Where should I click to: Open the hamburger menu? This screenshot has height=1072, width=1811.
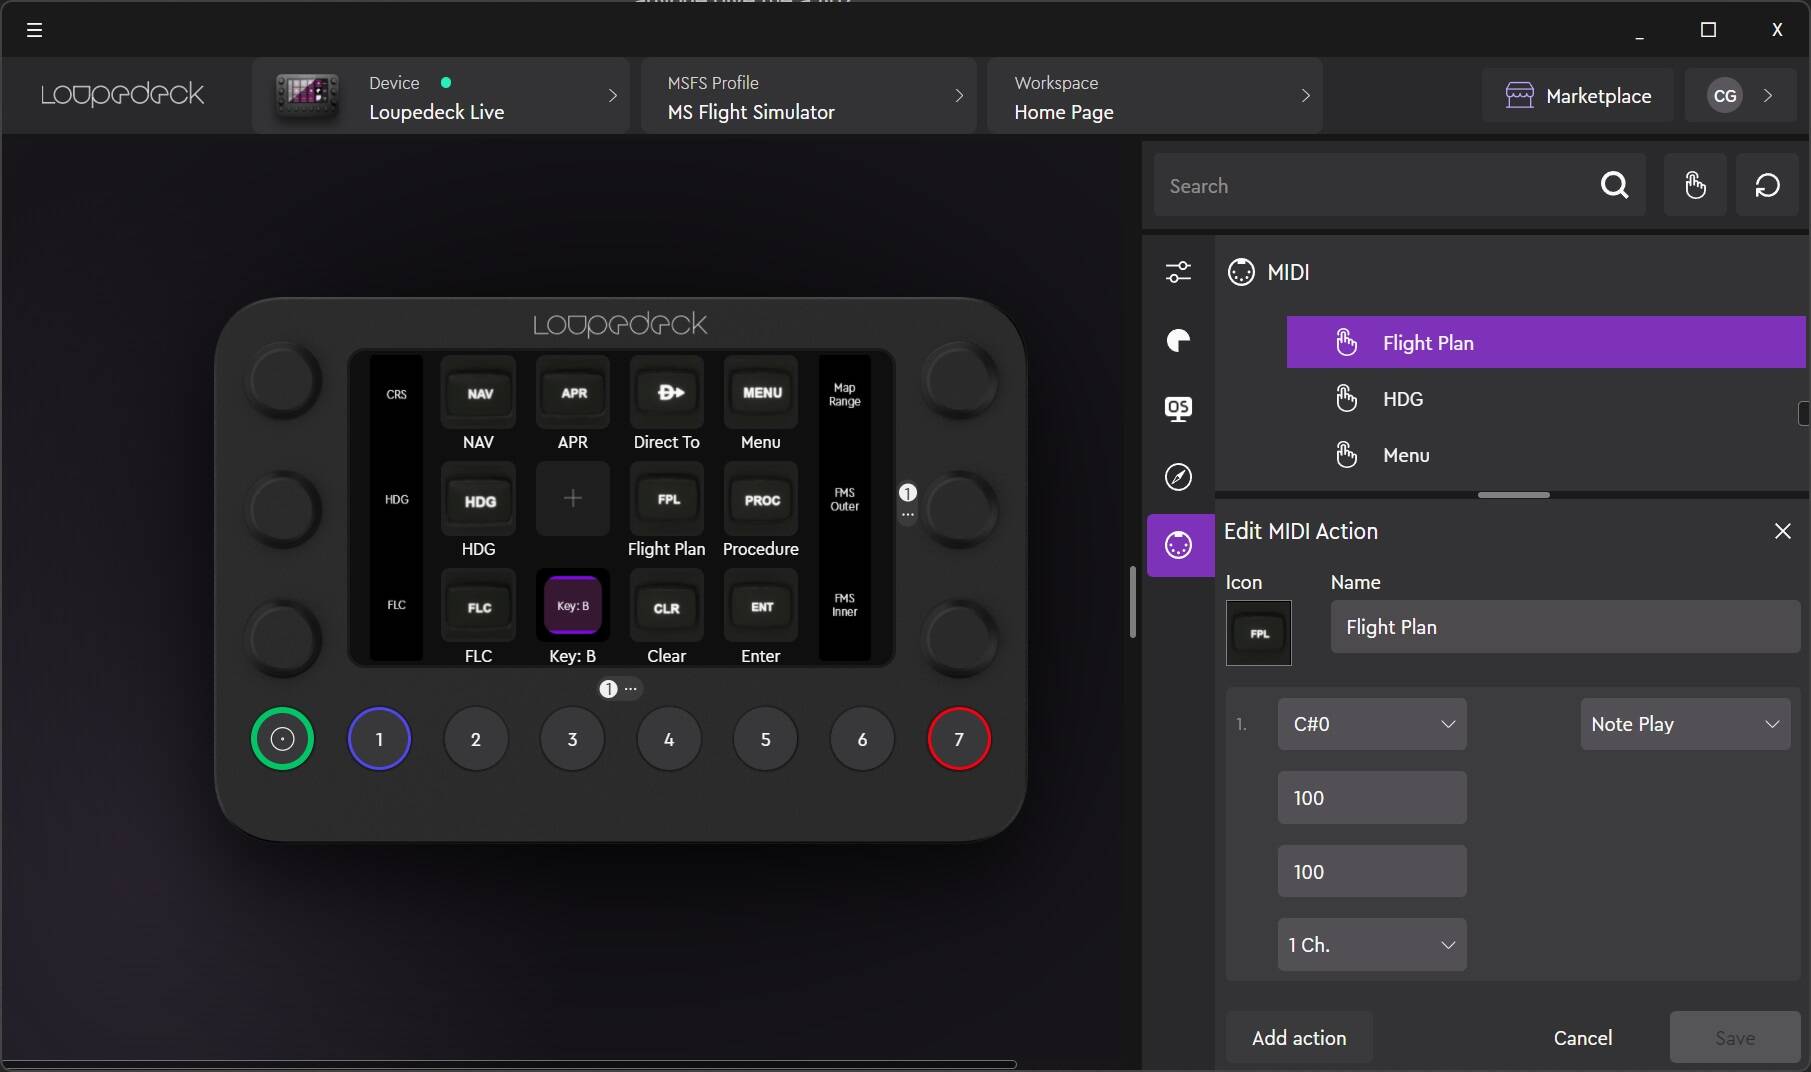pyautogui.click(x=34, y=29)
